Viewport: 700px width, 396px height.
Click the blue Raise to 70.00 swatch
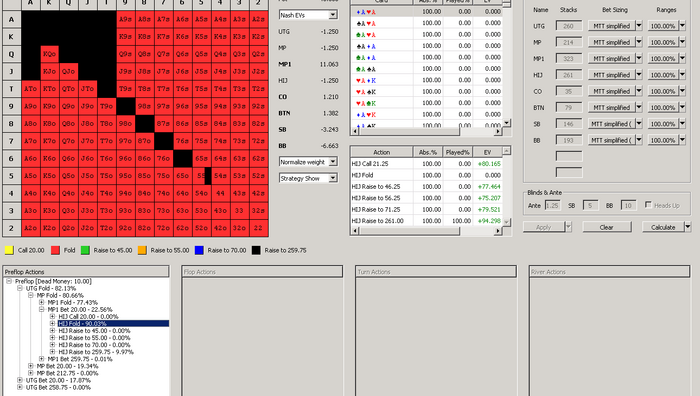[199, 250]
